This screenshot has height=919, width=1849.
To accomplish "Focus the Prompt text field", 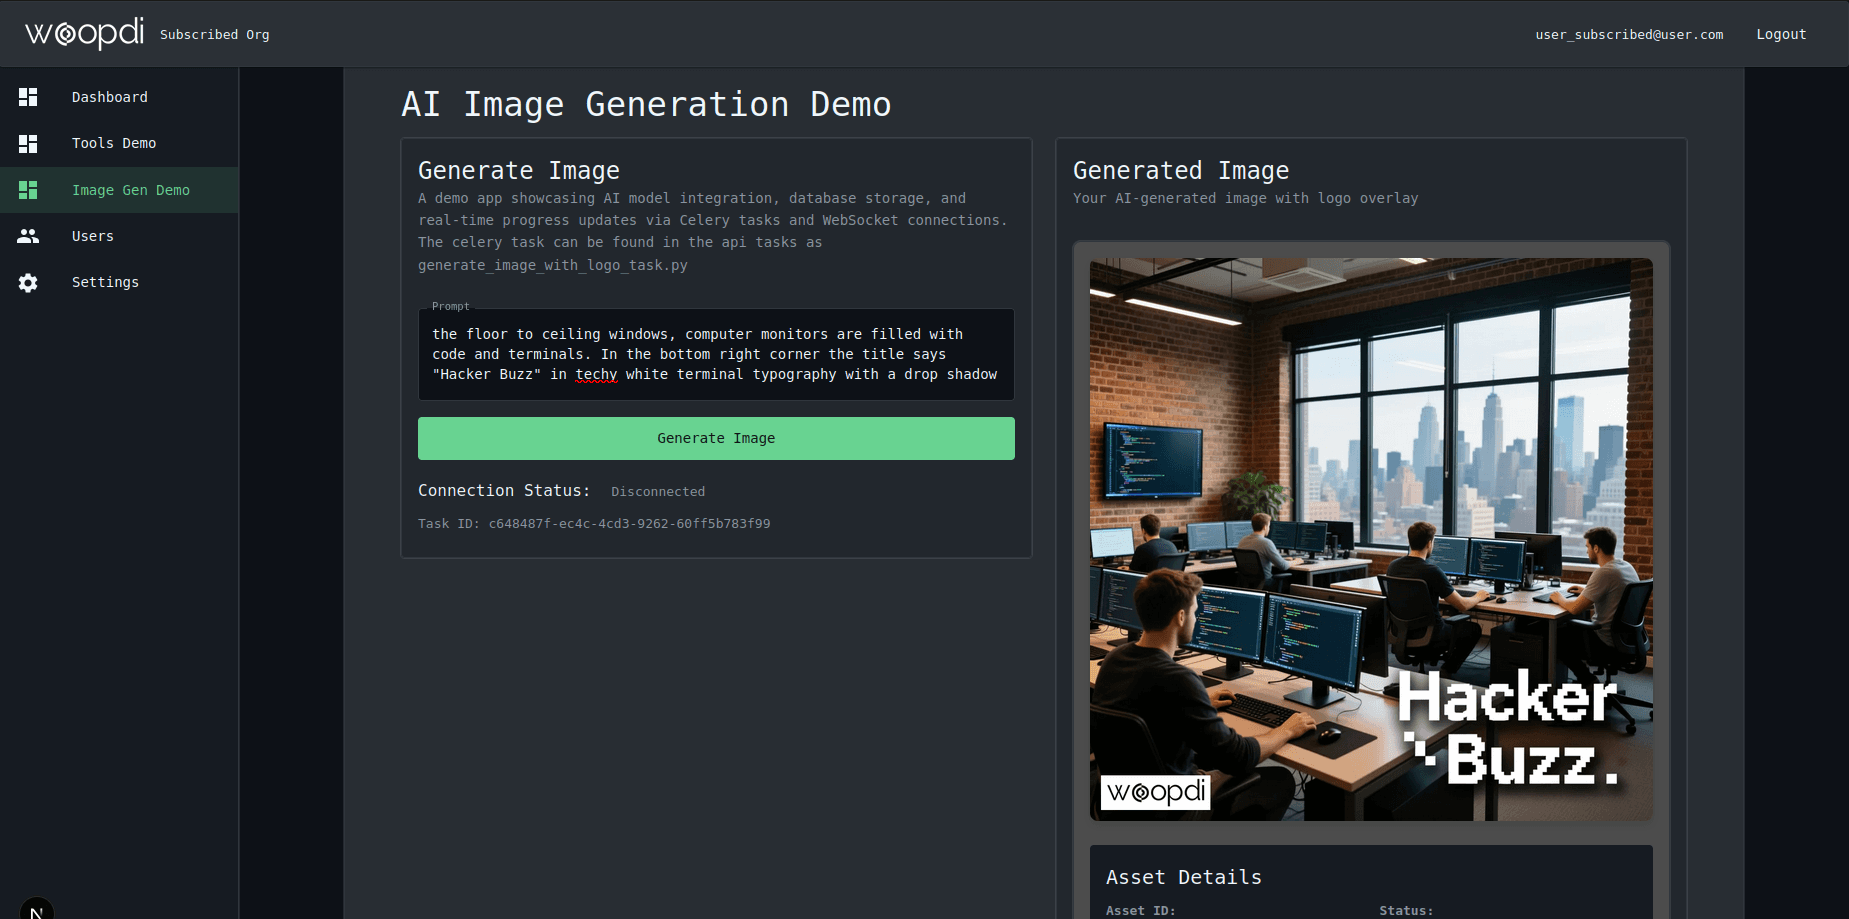I will pos(715,354).
